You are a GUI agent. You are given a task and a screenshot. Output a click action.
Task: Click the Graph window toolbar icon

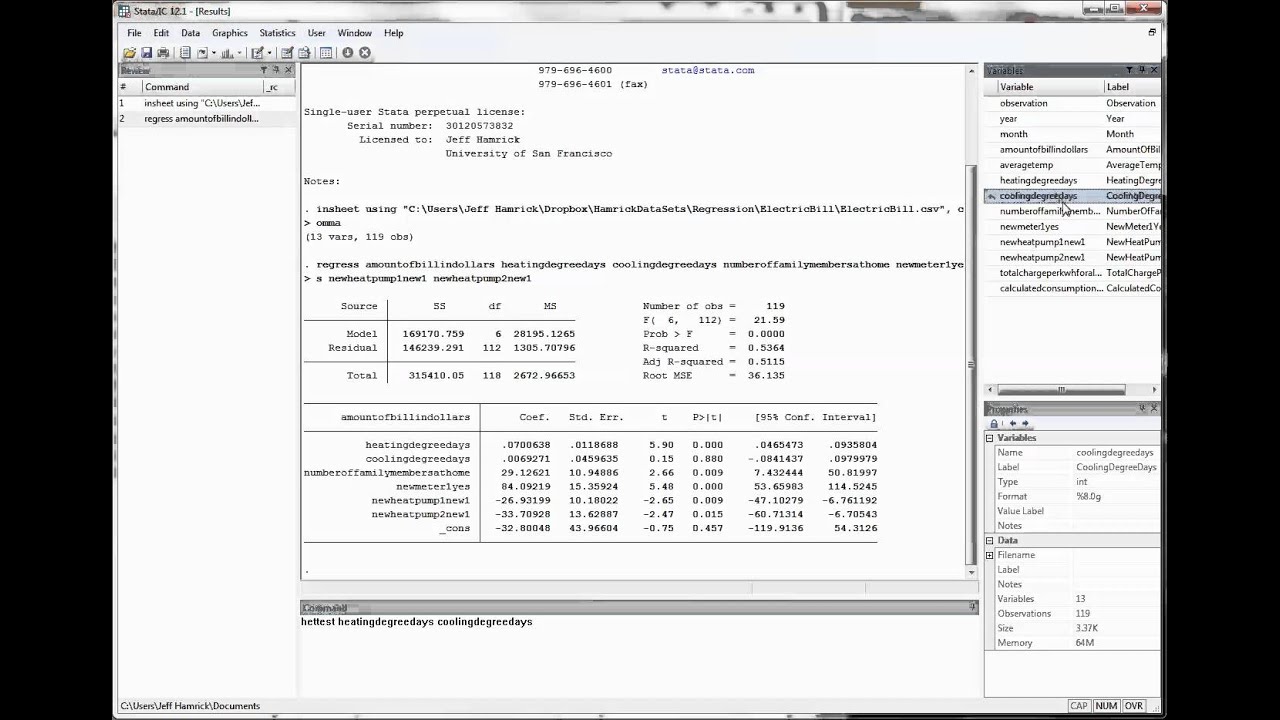[227, 53]
